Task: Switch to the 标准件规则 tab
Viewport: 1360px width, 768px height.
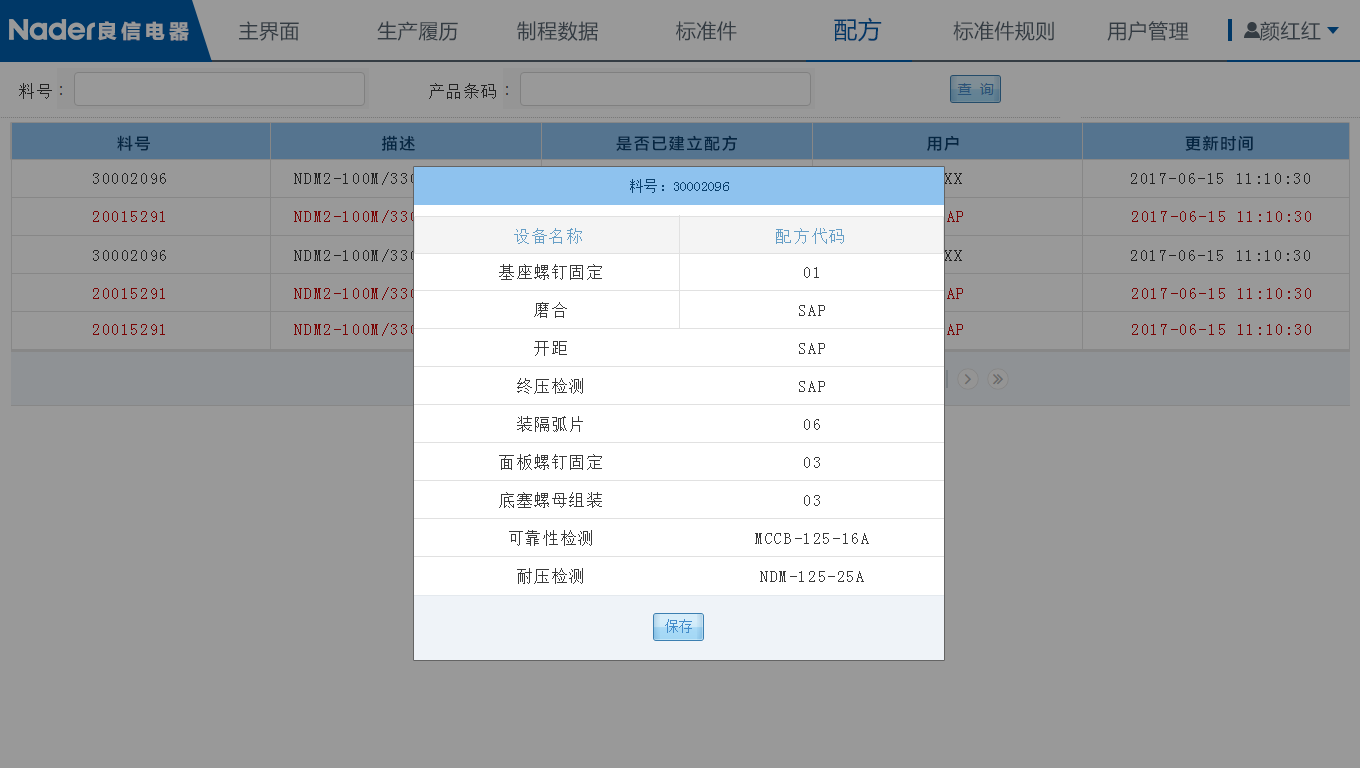Action: (x=1002, y=31)
